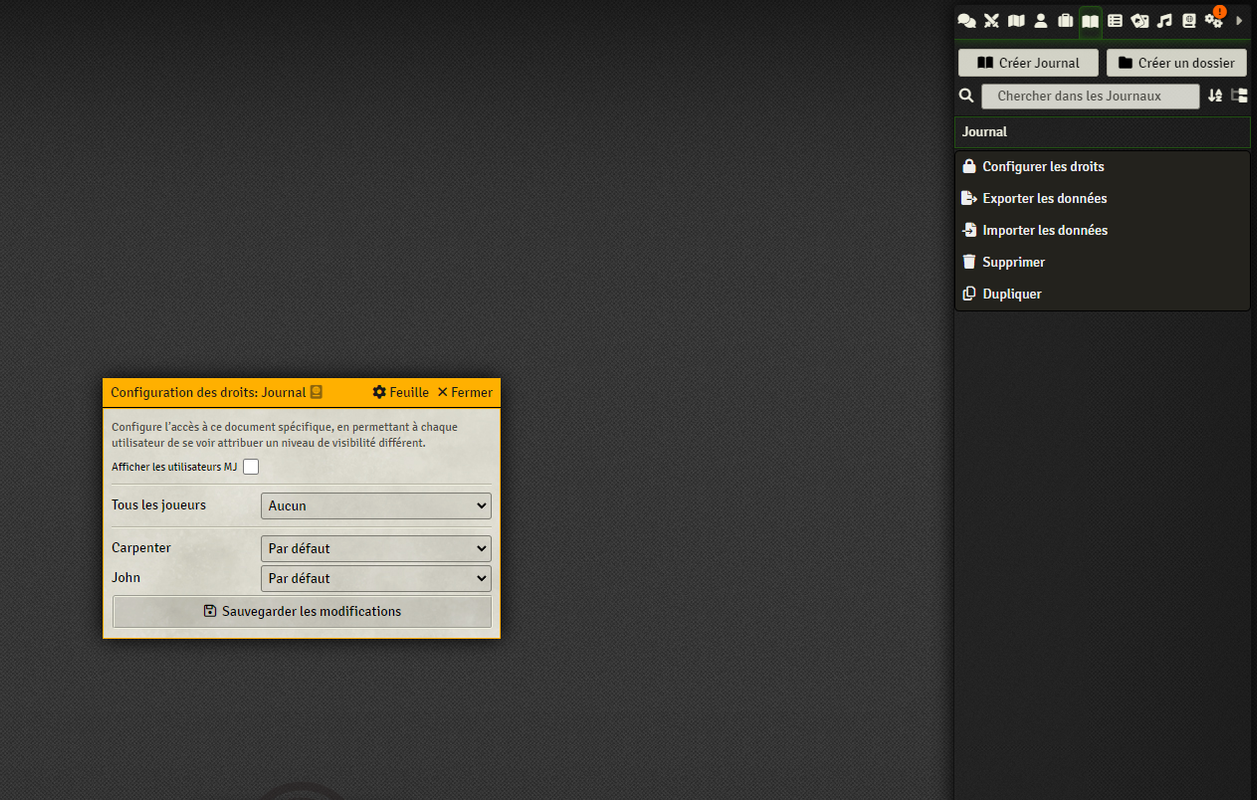Click the Configuration des droits: Journal title
The width and height of the screenshot is (1257, 800).
[x=208, y=392]
